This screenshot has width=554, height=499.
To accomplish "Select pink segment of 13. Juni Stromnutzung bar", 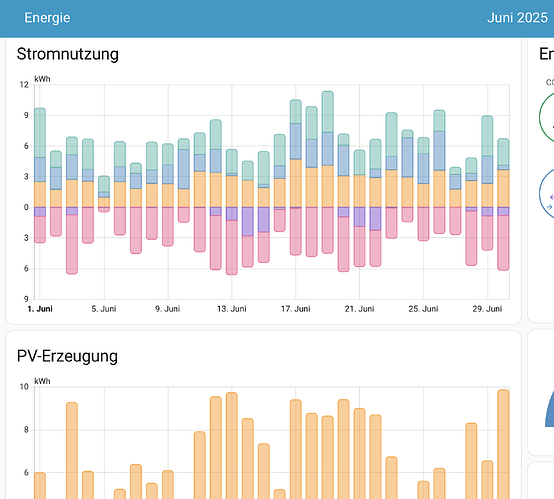I will coord(232,247).
